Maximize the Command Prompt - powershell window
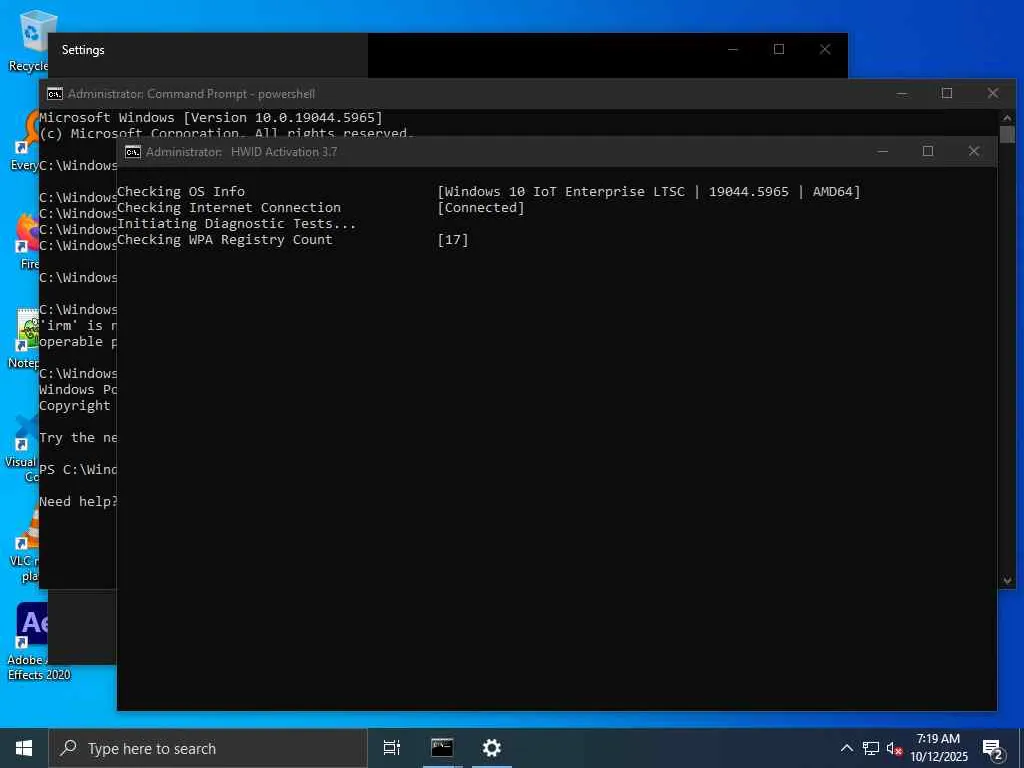Image resolution: width=1024 pixels, height=768 pixels. [947, 93]
